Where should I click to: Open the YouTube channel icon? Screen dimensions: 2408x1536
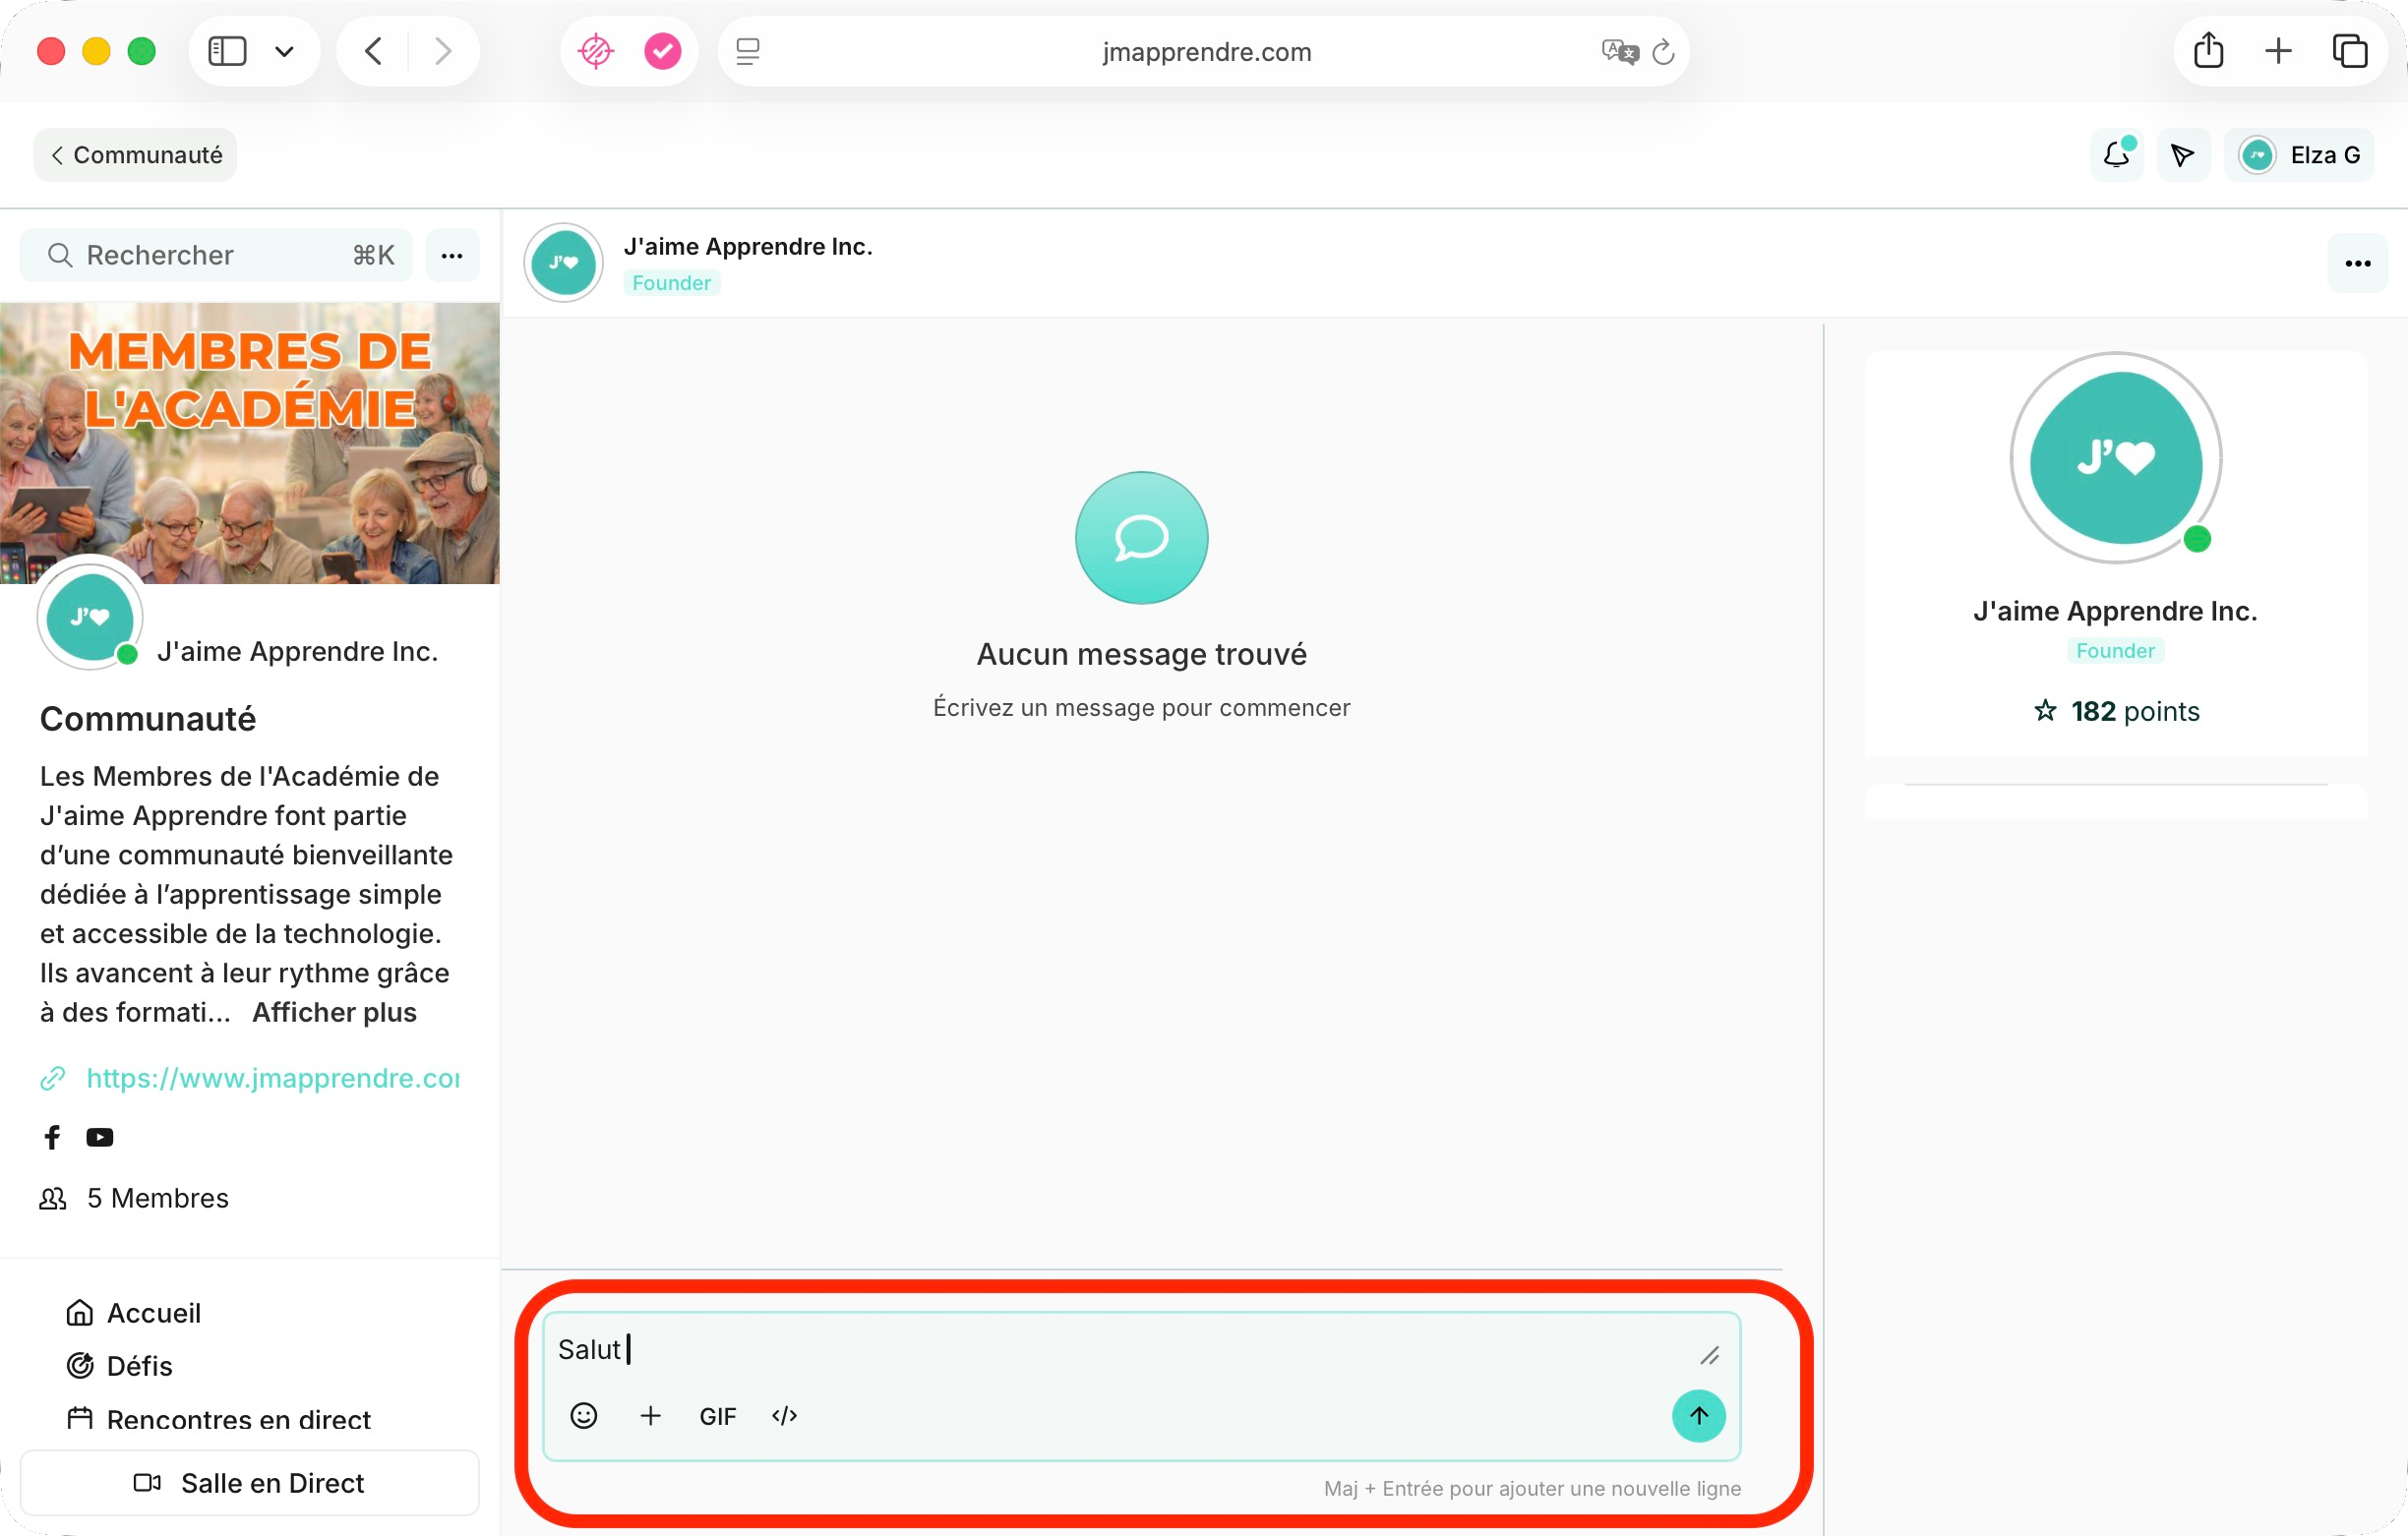[x=100, y=1137]
